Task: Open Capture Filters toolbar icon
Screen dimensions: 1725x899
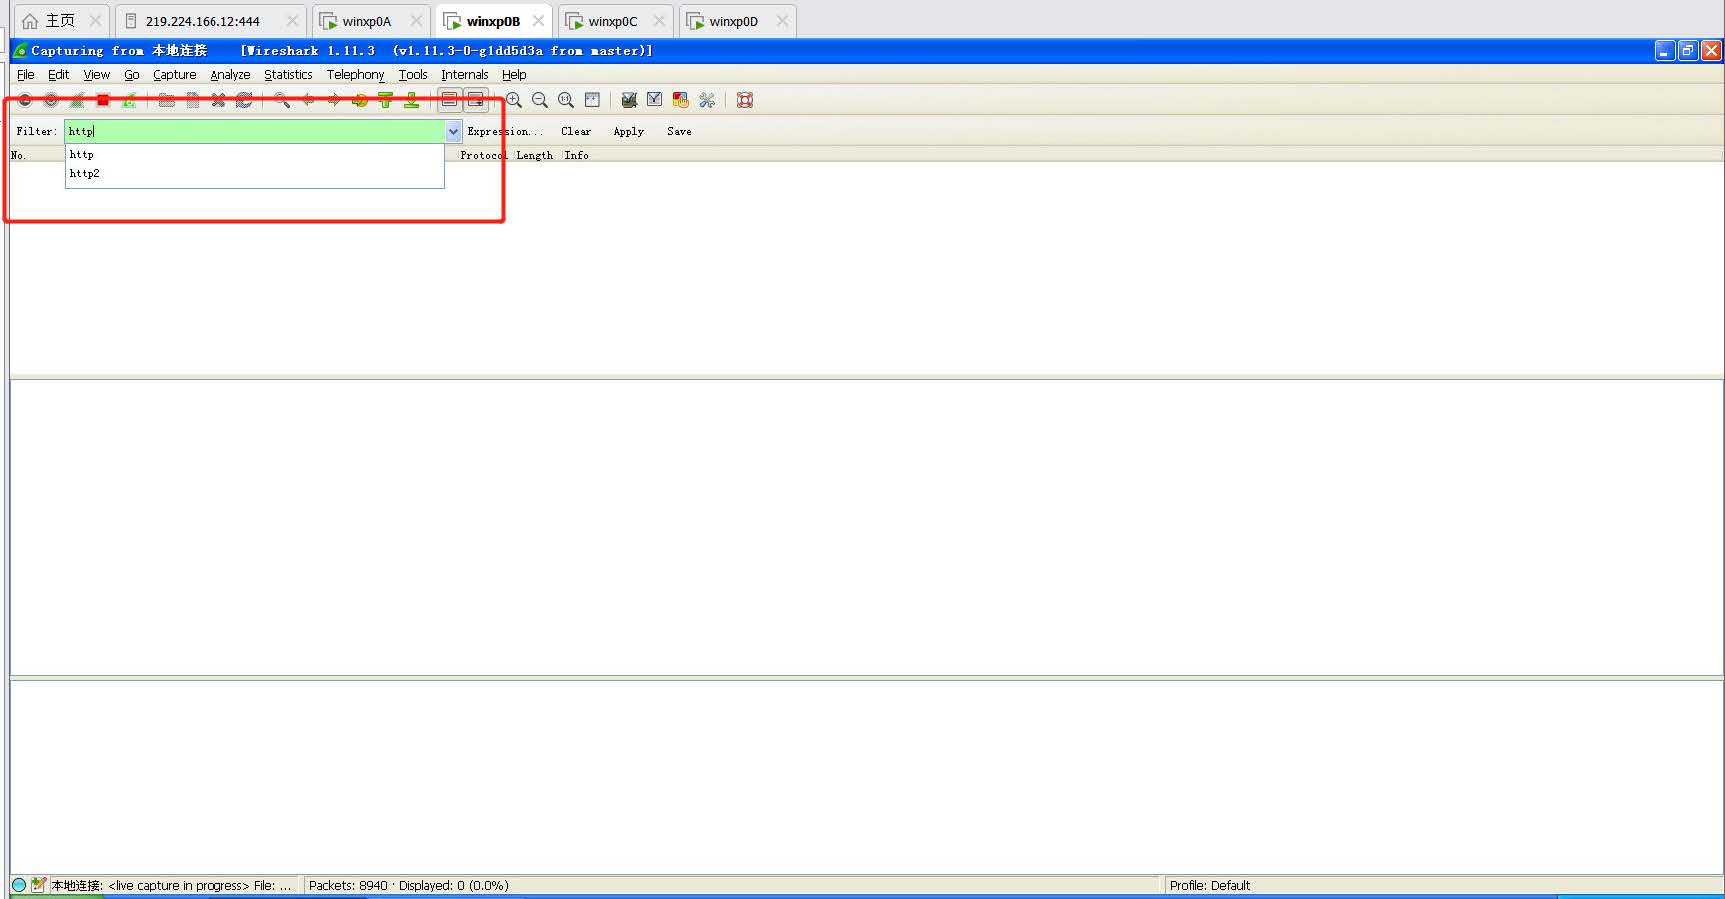Action: 629,100
